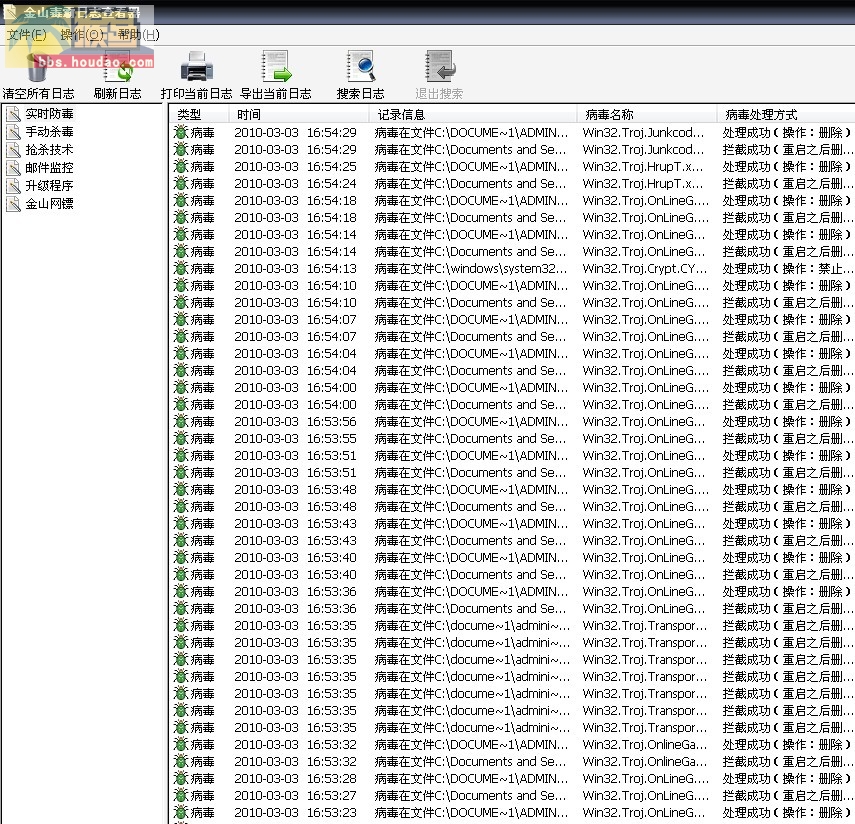Select record info of 16:54:07 Documents and Se row
Image resolution: width=855 pixels, height=824 pixels.
point(471,336)
